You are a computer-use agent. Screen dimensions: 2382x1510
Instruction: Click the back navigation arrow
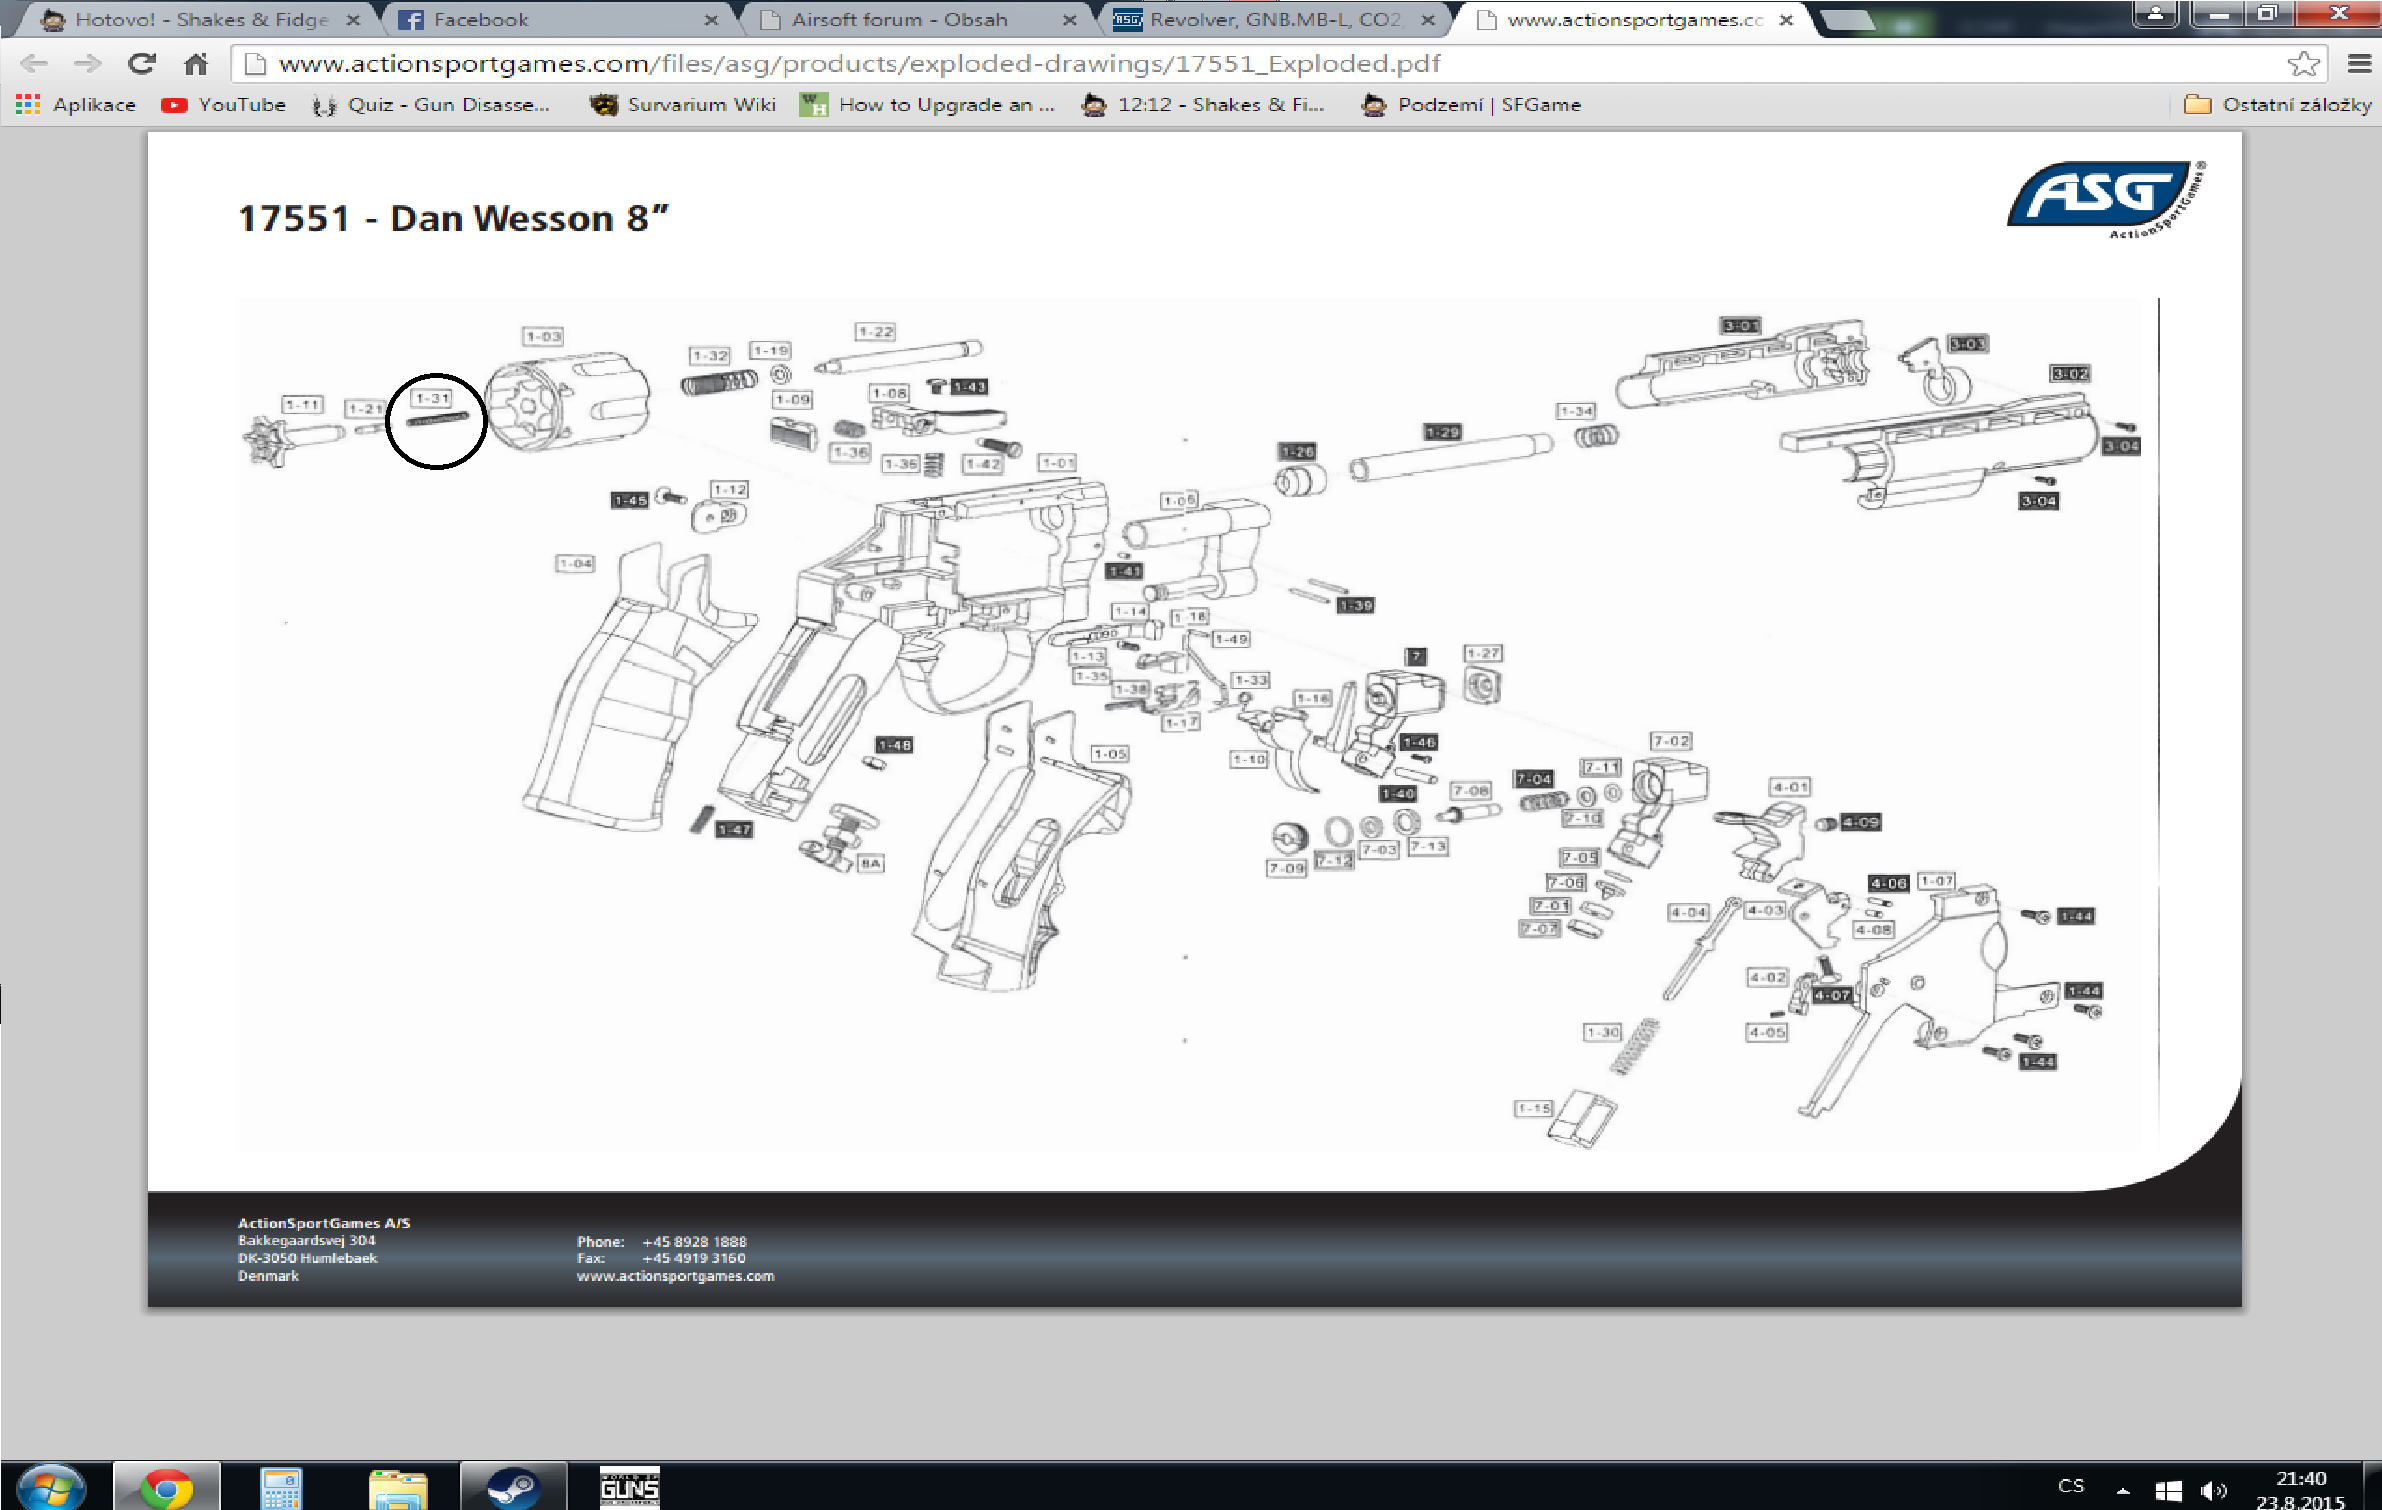pyautogui.click(x=34, y=64)
